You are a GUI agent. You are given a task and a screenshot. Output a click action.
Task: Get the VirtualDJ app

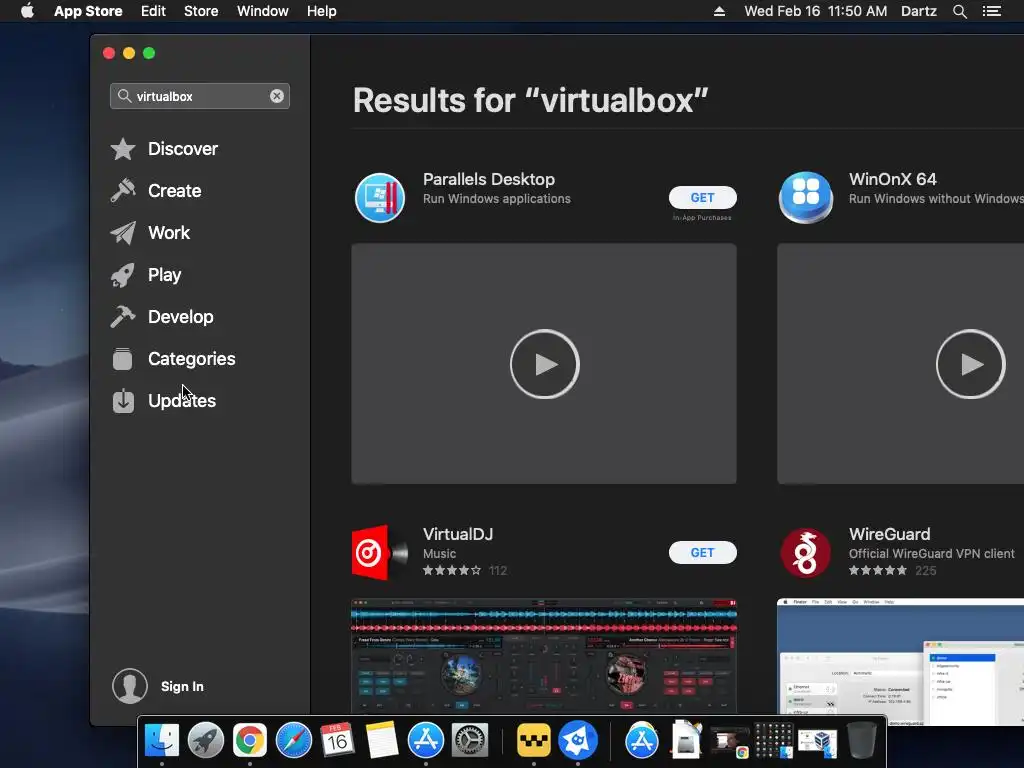click(703, 552)
